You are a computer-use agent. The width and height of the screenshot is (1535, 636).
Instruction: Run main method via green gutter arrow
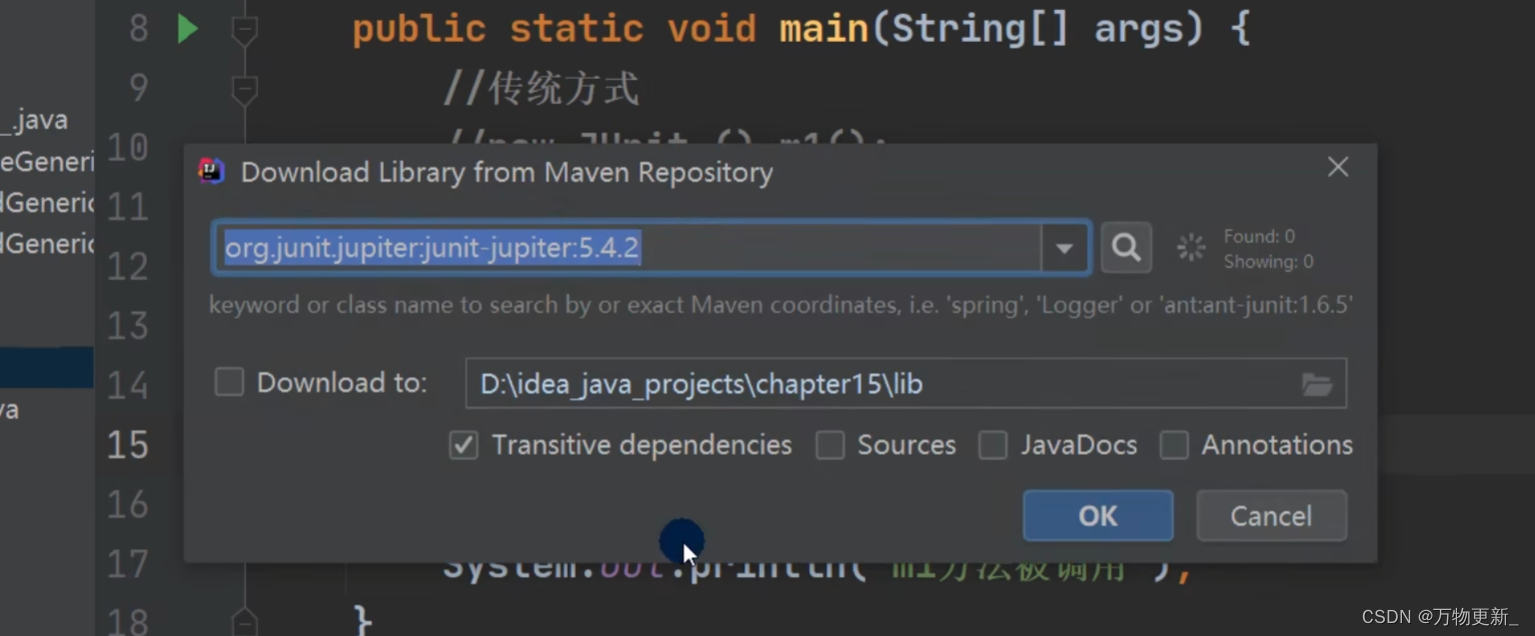[187, 27]
